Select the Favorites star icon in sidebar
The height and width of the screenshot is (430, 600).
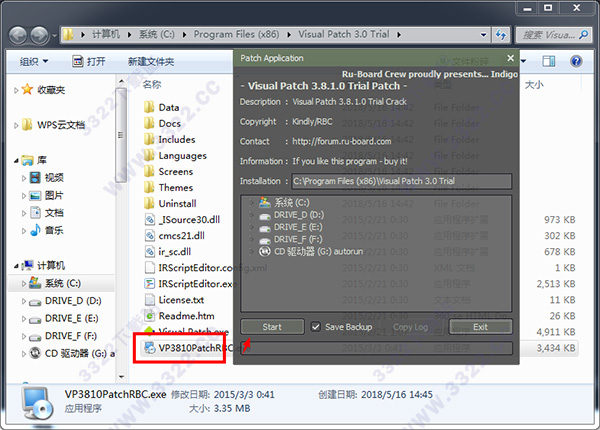click(27, 90)
